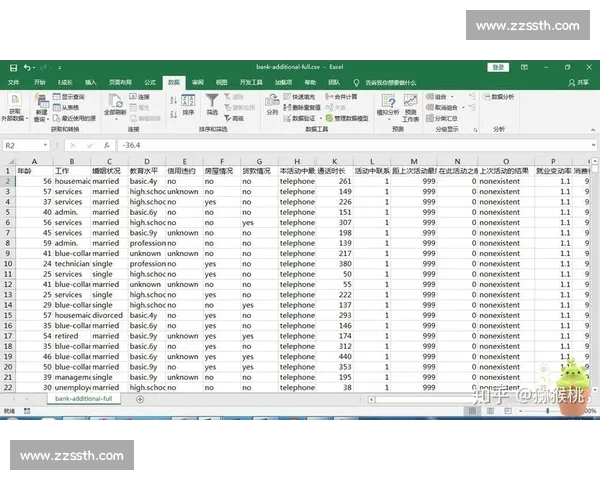Click the Refresh All (全部刷新) icon

(x=119, y=103)
